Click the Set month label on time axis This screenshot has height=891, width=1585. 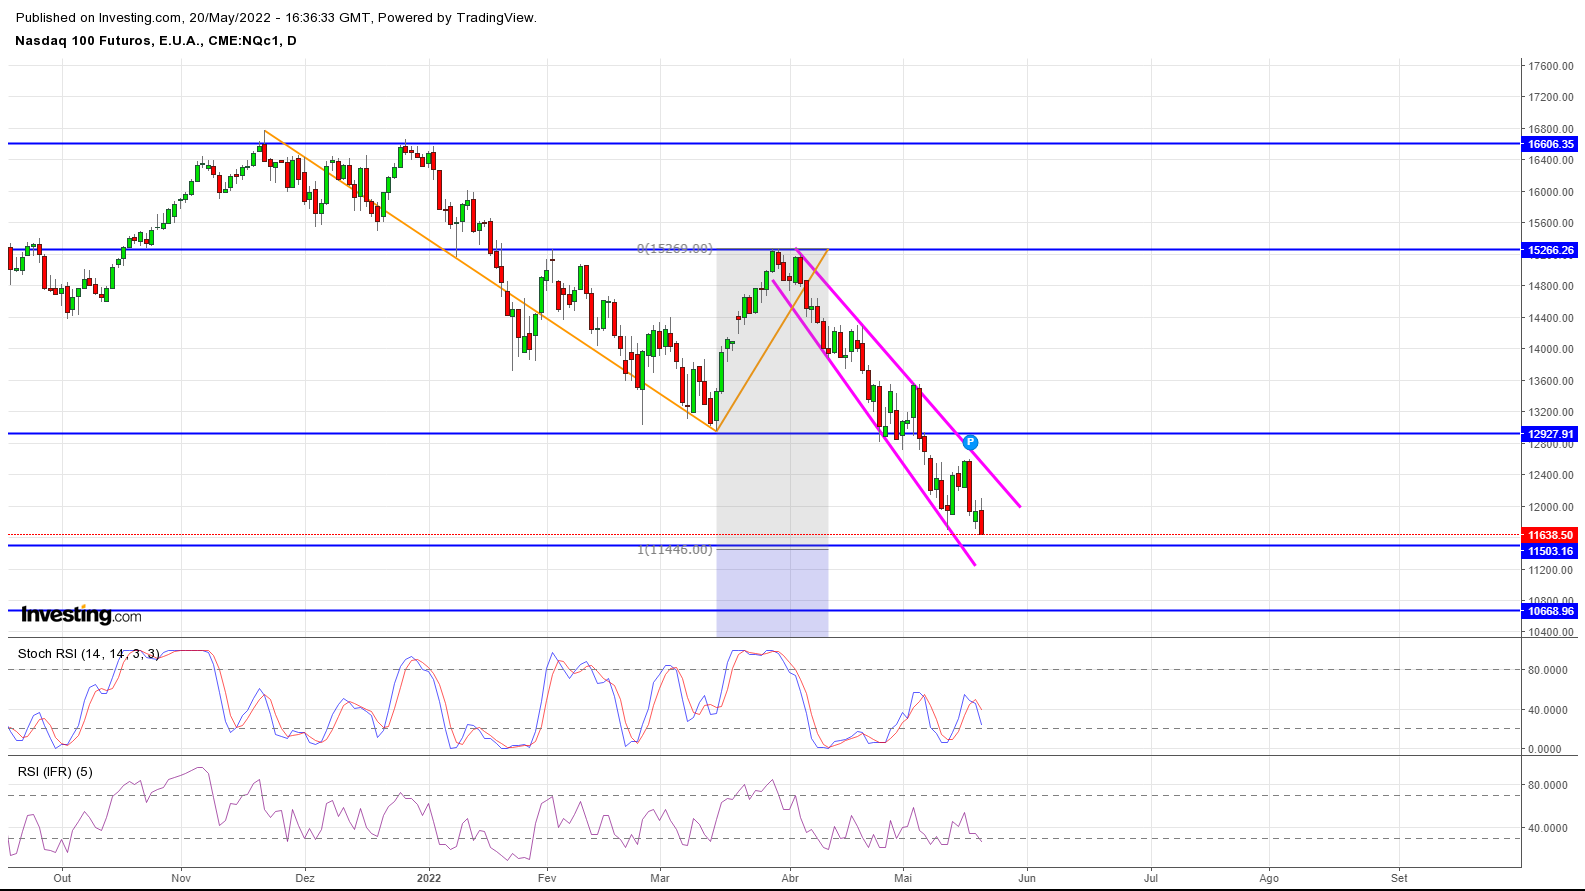(1399, 879)
